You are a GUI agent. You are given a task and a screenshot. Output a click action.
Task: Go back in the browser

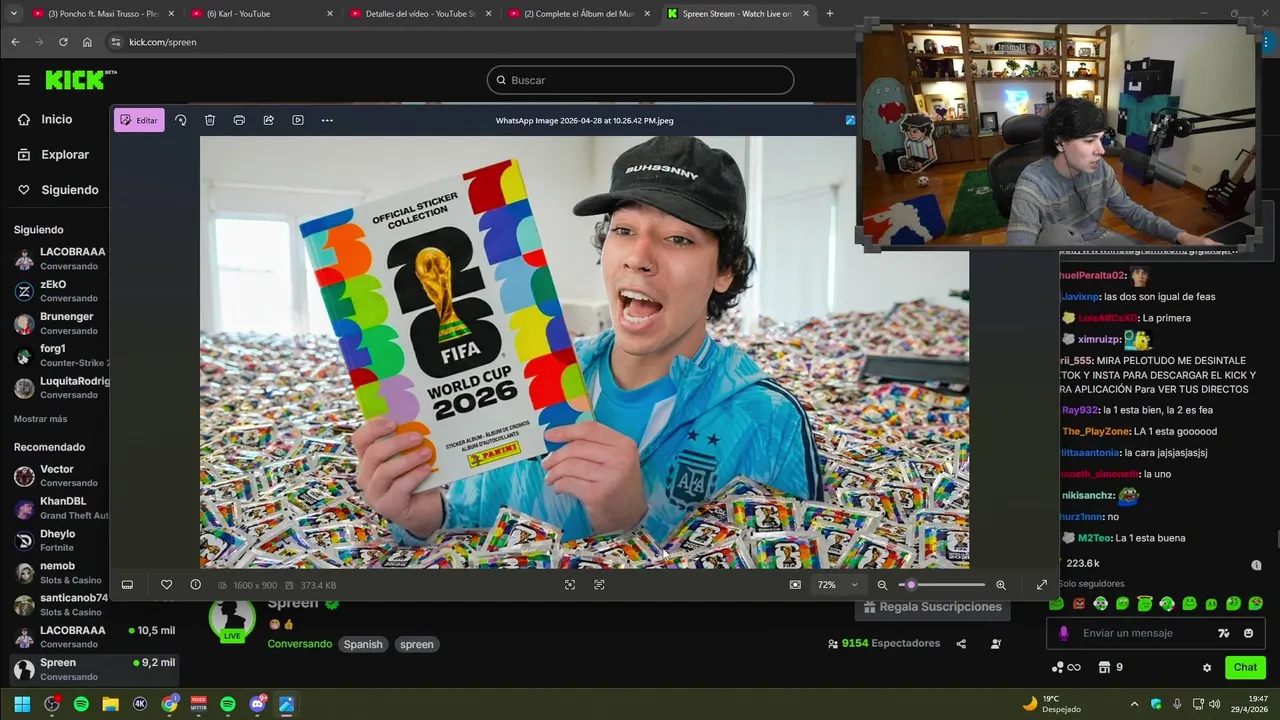pos(15,42)
